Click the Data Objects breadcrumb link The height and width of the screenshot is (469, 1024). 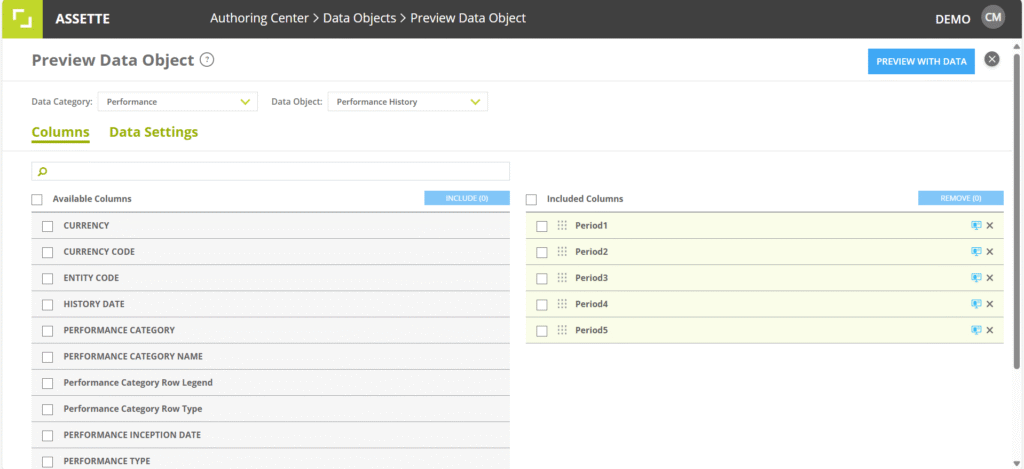click(x=356, y=18)
